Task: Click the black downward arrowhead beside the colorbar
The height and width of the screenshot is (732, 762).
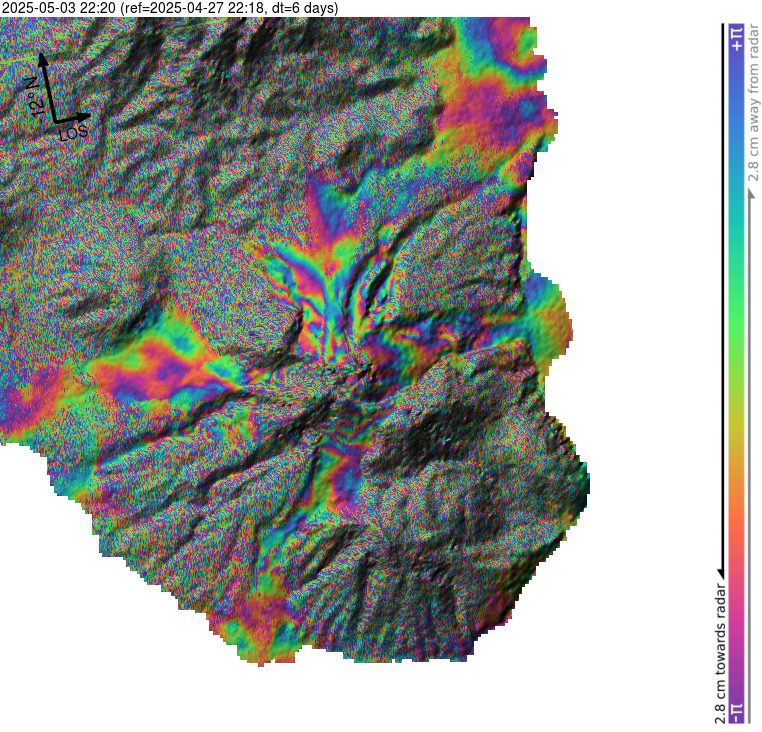Action: click(720, 570)
